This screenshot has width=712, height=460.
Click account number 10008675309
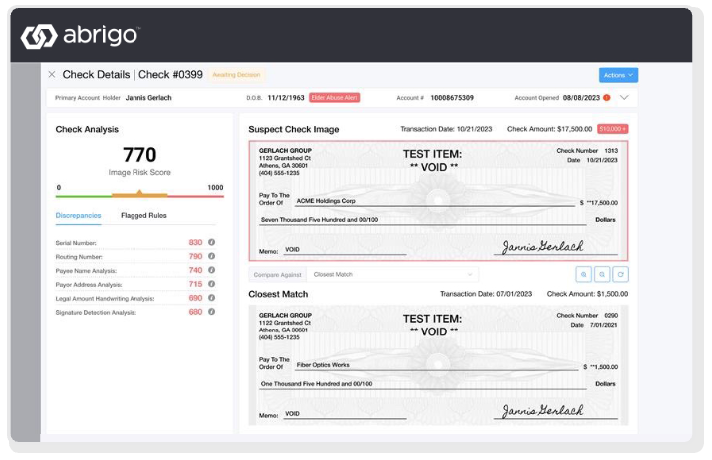coord(452,98)
